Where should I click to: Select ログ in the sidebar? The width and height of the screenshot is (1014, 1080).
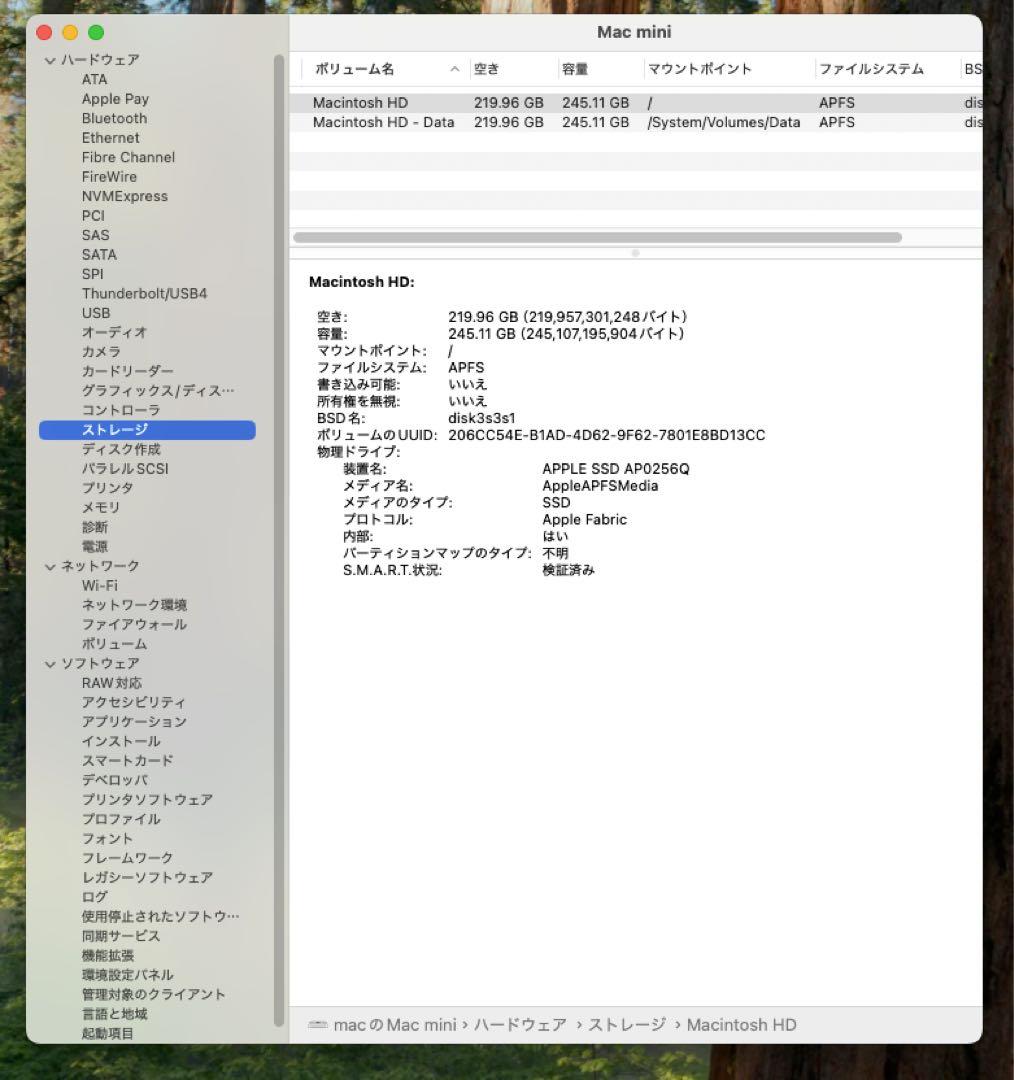point(94,896)
